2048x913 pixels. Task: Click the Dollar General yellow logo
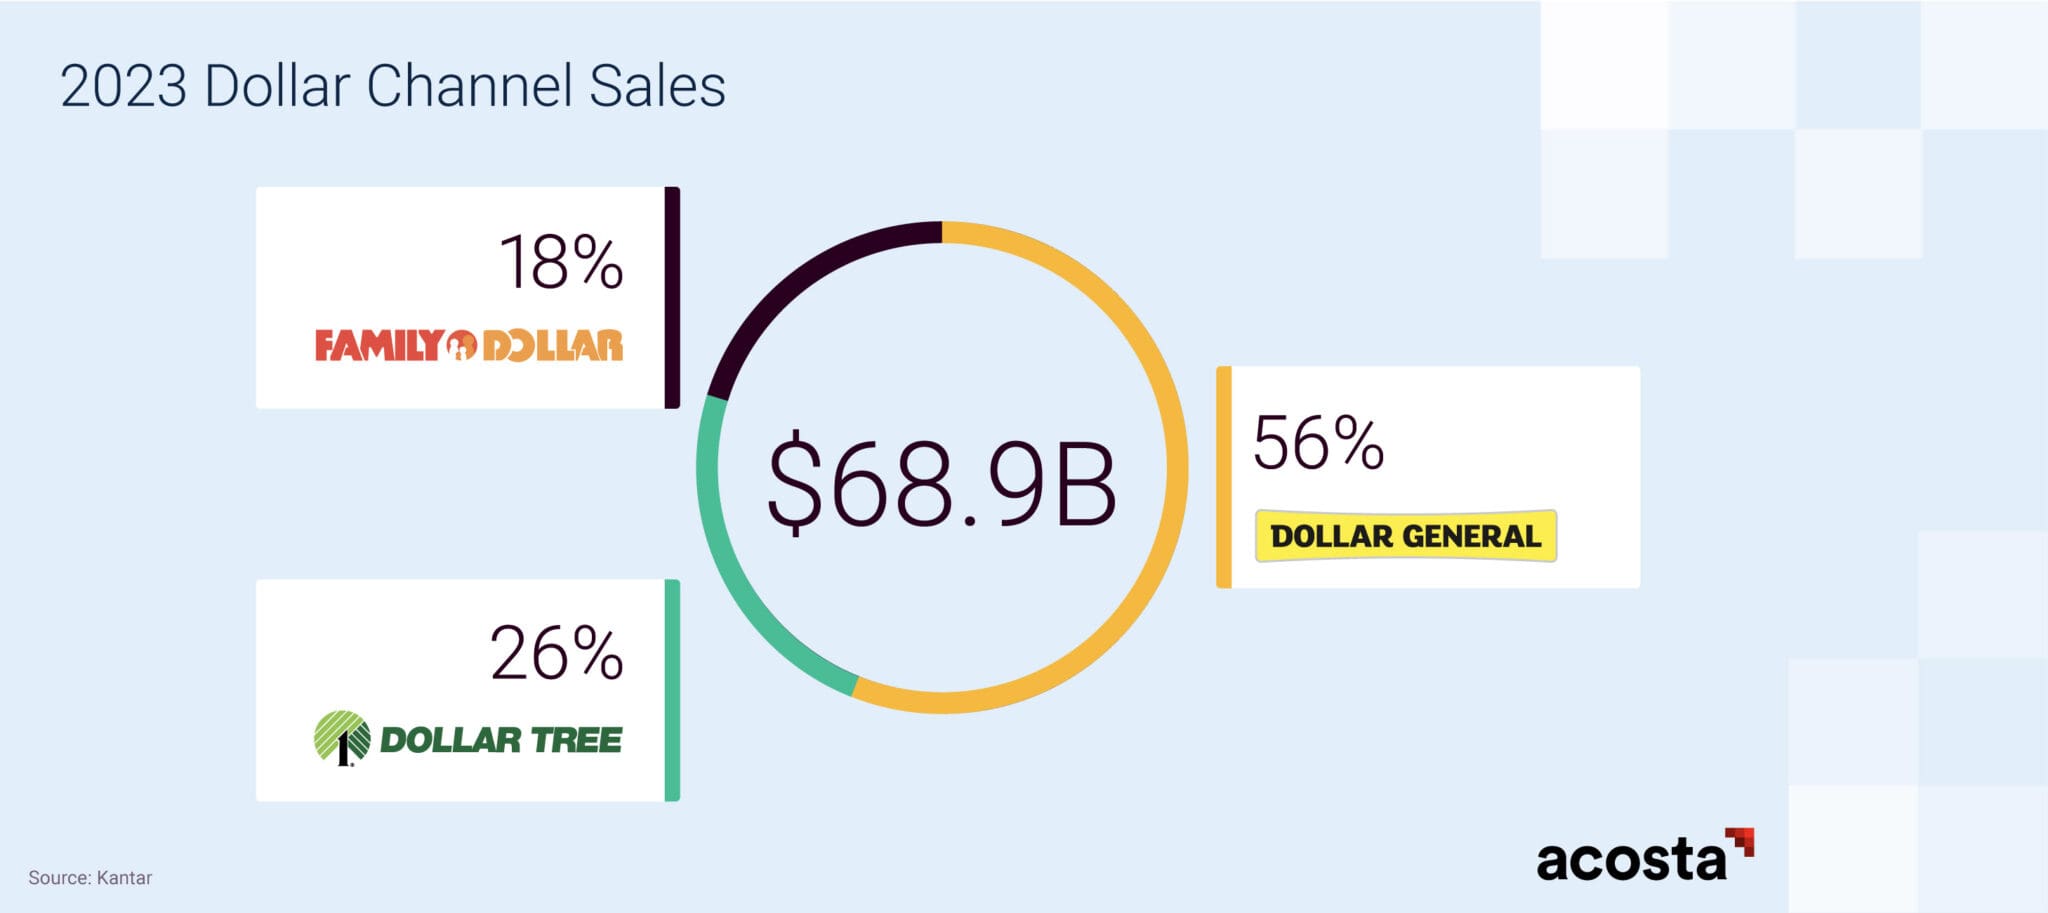click(x=1405, y=536)
